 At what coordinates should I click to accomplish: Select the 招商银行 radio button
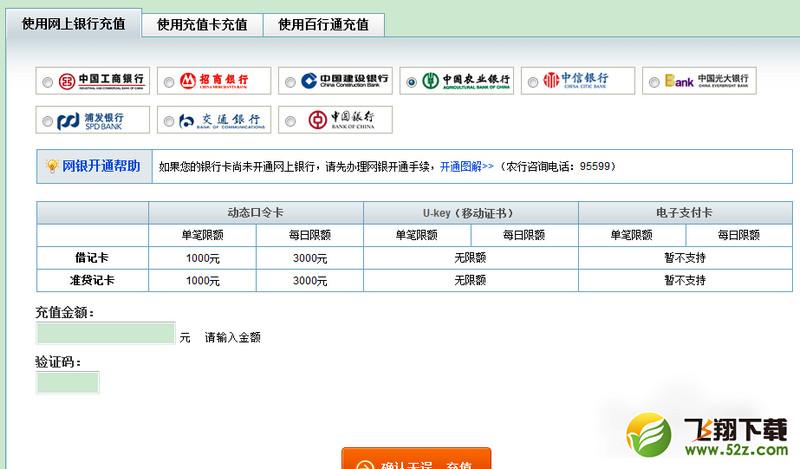pyautogui.click(x=169, y=82)
